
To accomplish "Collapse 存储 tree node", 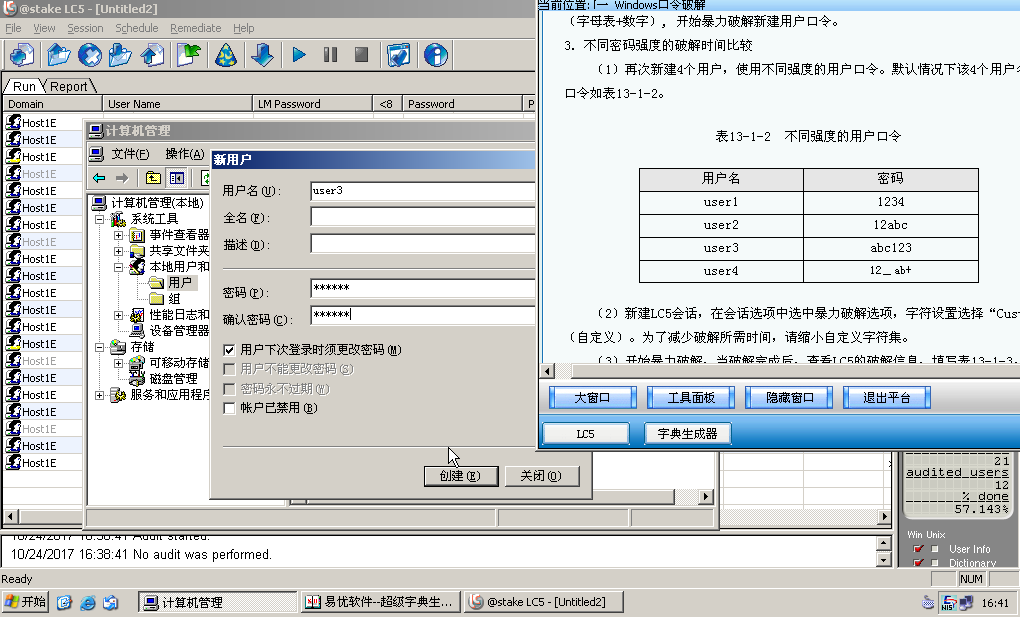I will click(100, 347).
